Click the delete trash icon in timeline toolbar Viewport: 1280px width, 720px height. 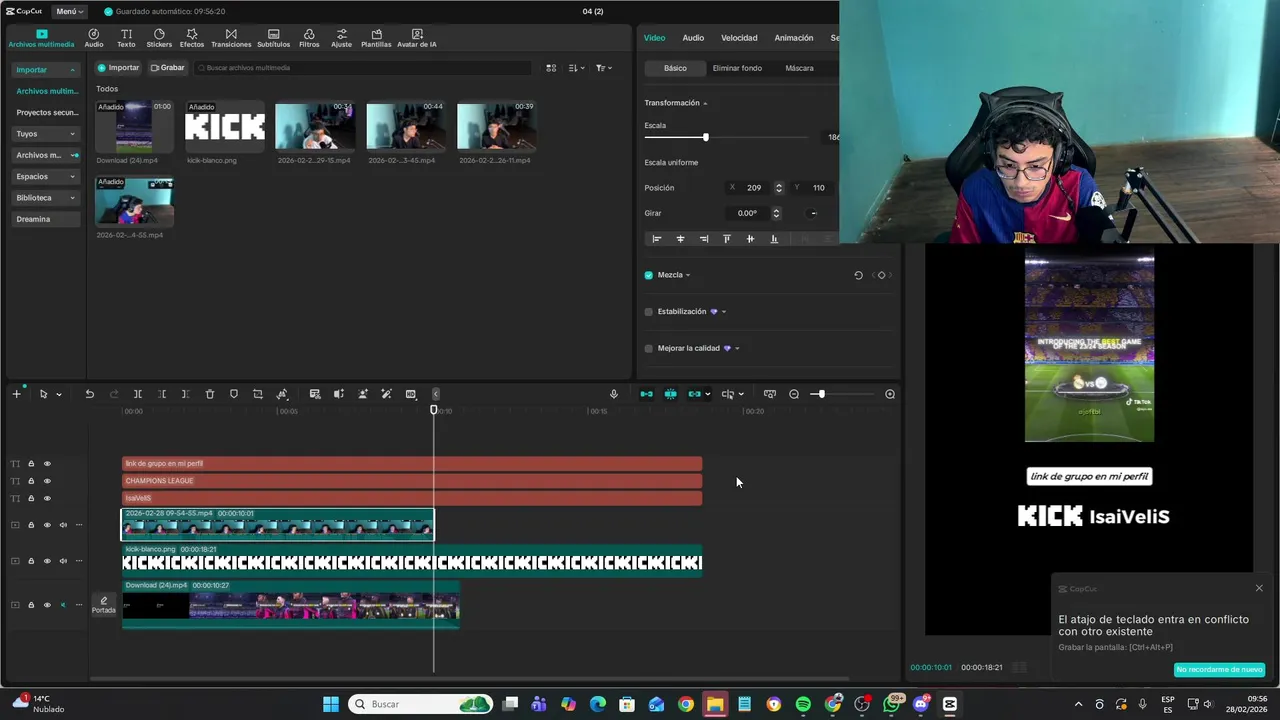tap(210, 394)
